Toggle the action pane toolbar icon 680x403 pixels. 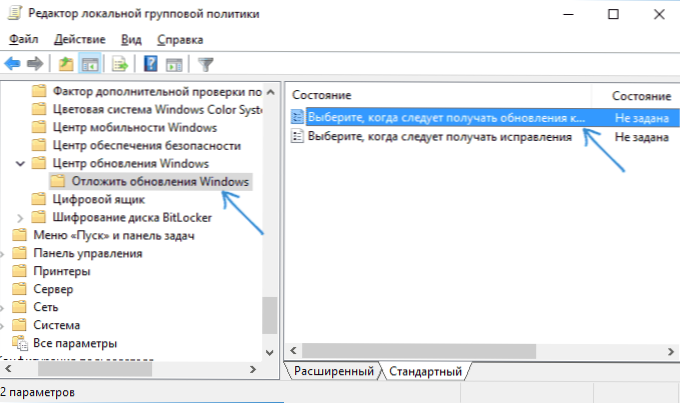[x=174, y=65]
